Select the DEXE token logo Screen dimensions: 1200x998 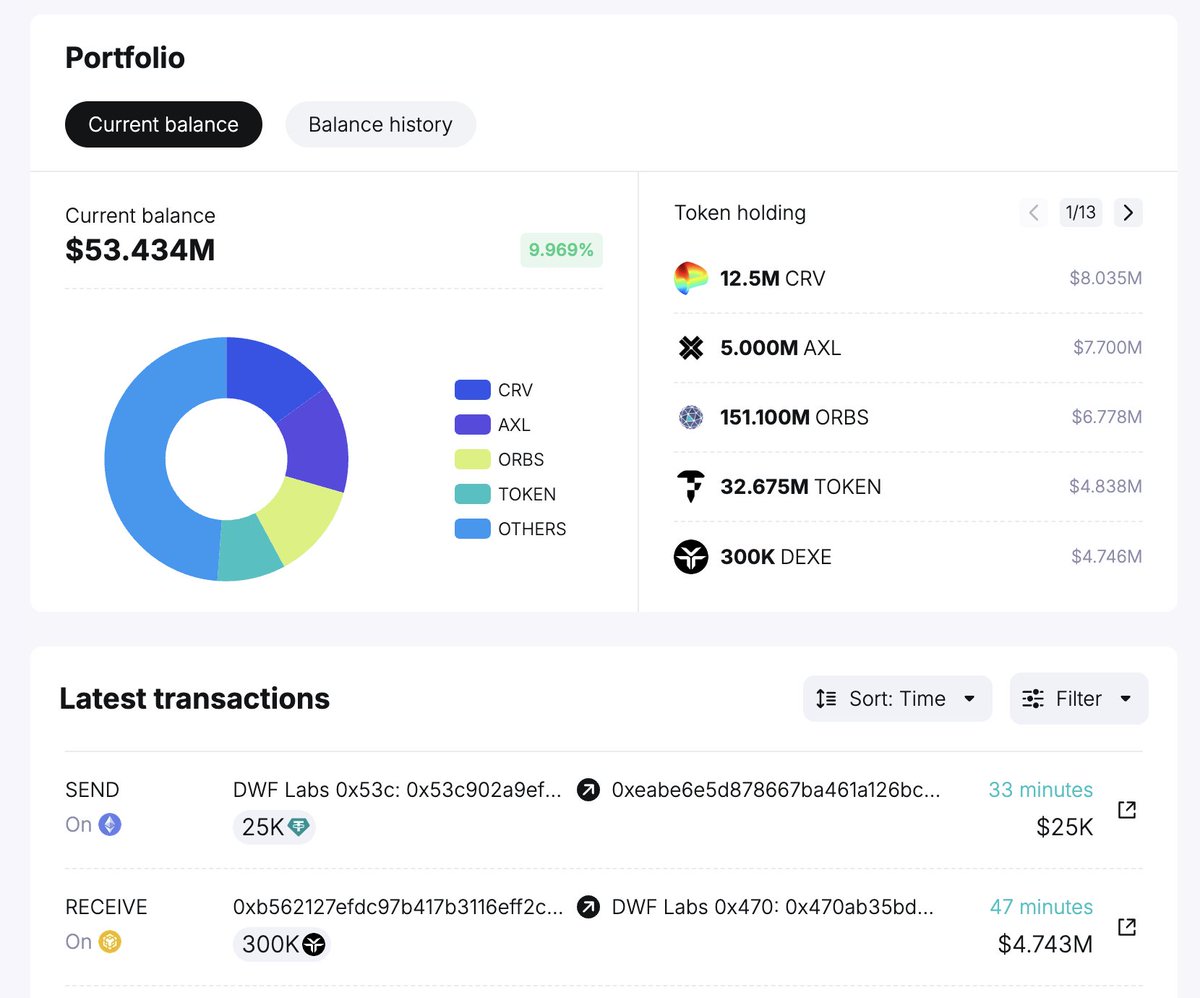click(x=689, y=557)
